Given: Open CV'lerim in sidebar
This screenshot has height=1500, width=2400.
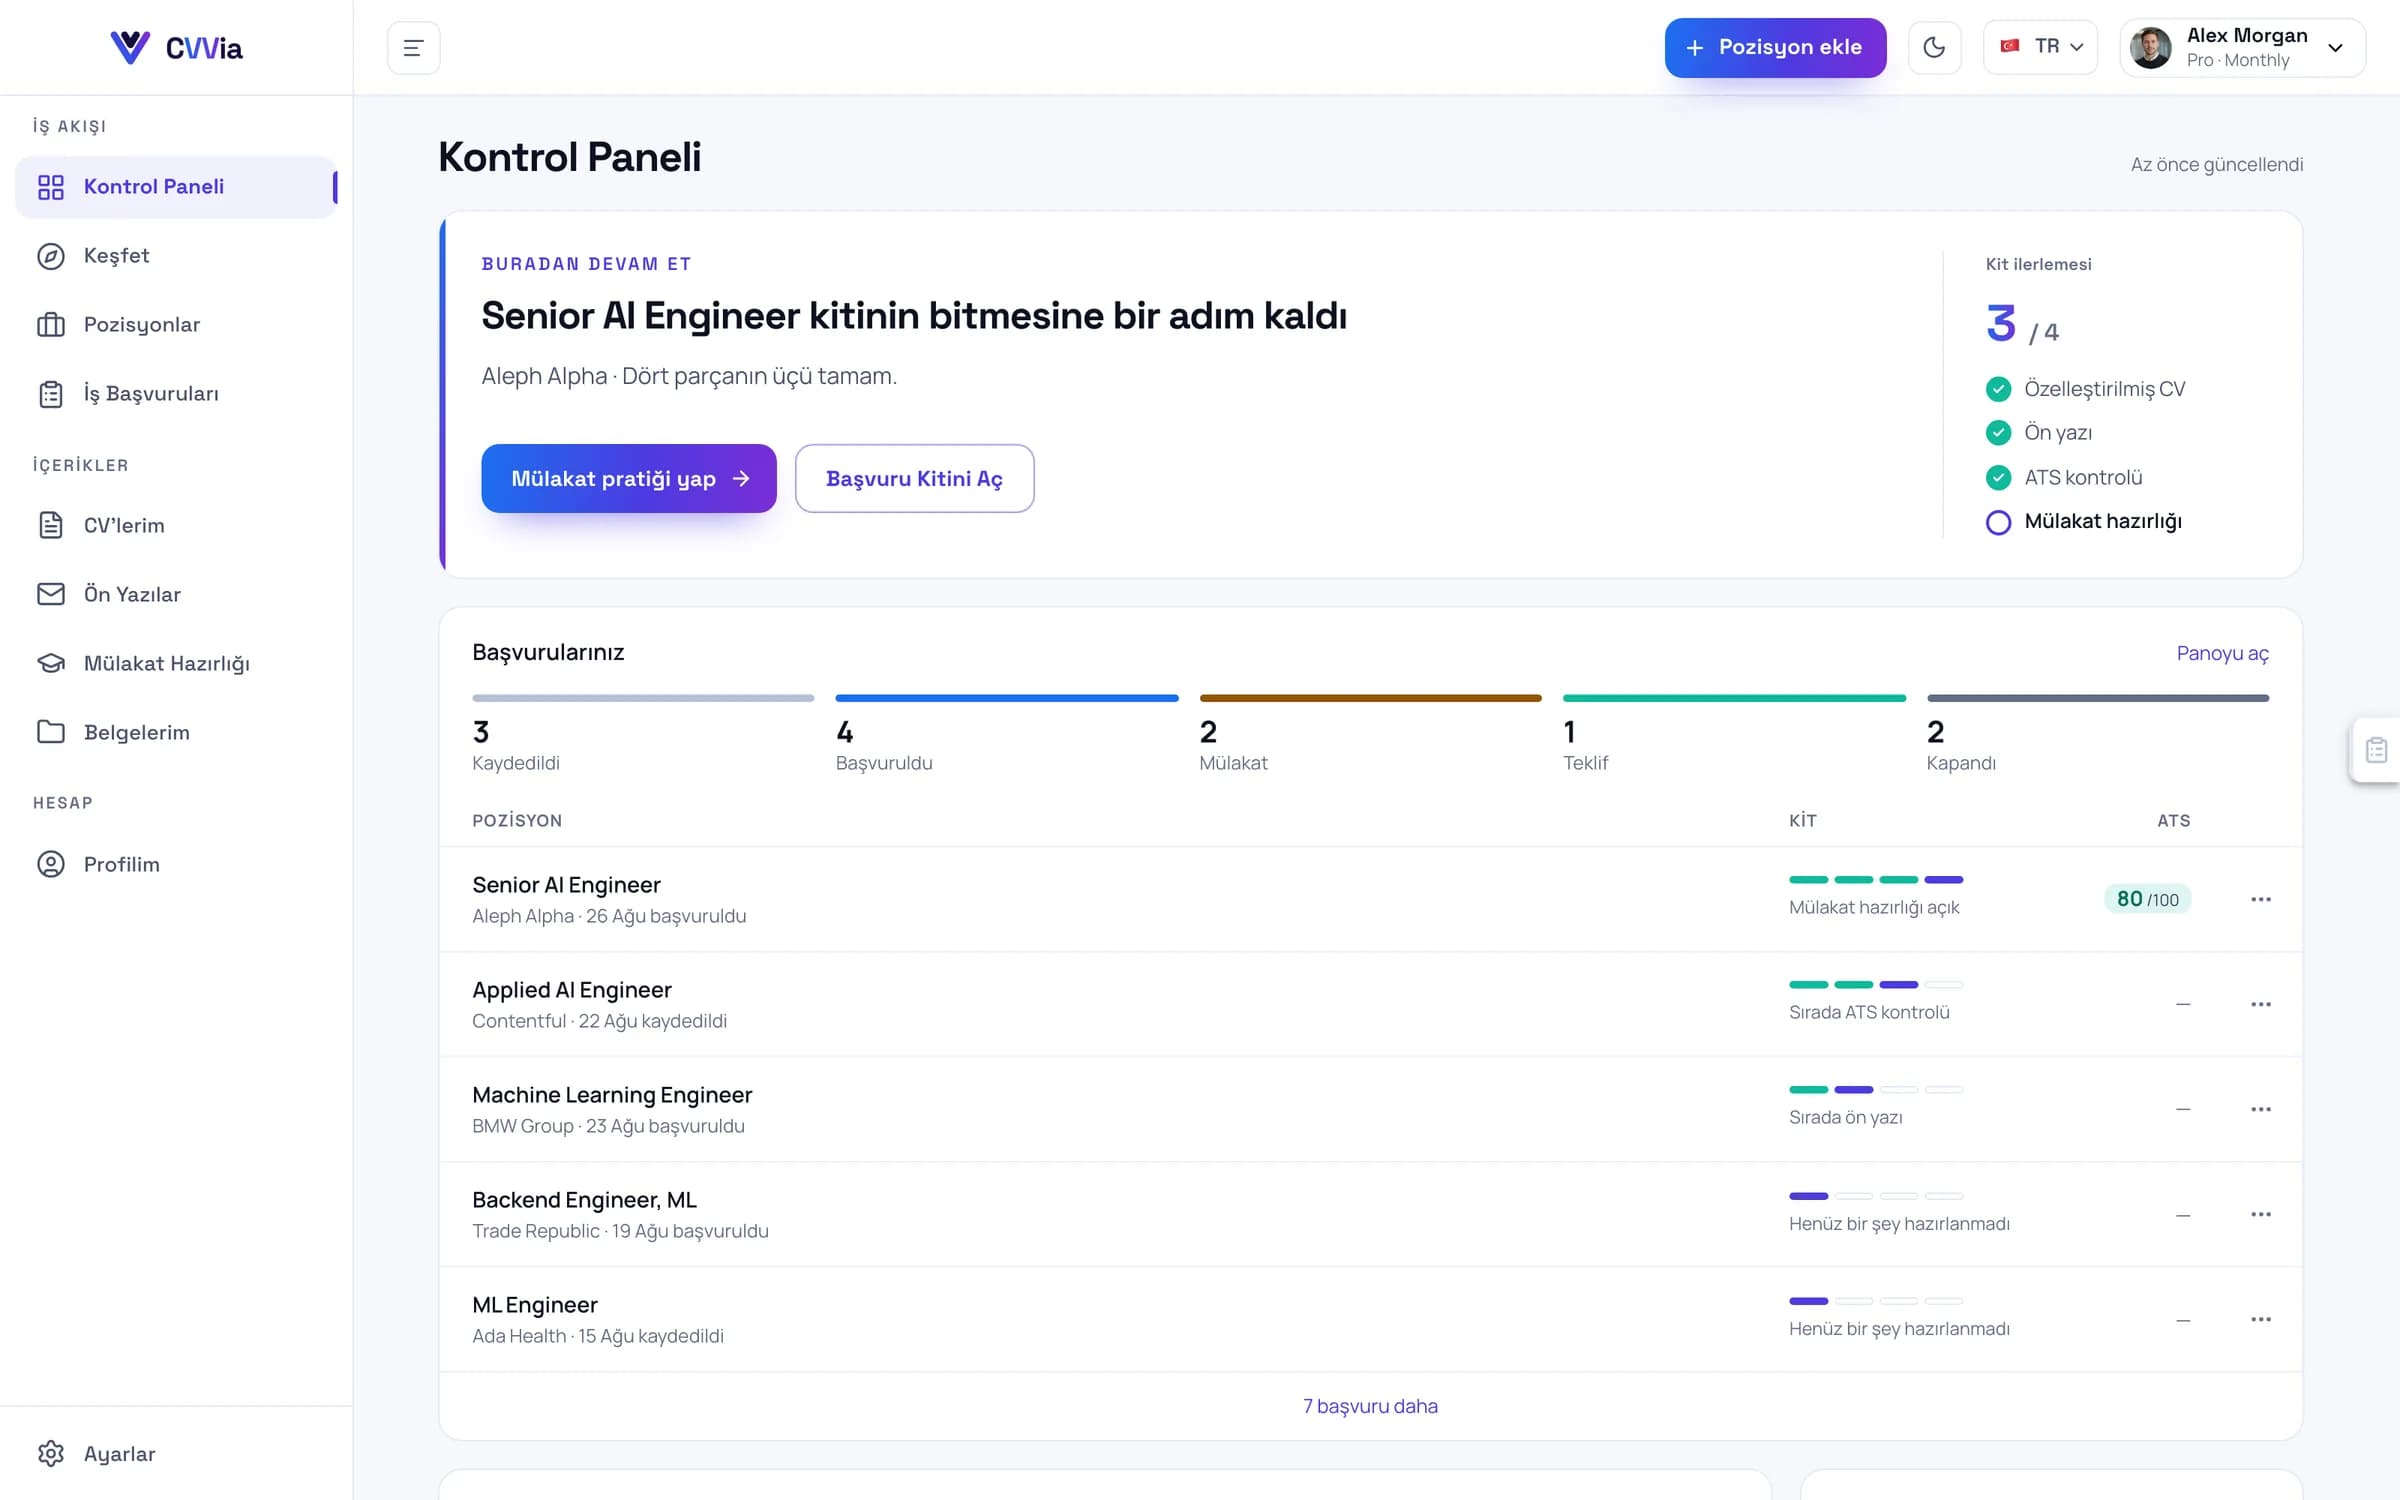Looking at the screenshot, I should click(x=176, y=525).
